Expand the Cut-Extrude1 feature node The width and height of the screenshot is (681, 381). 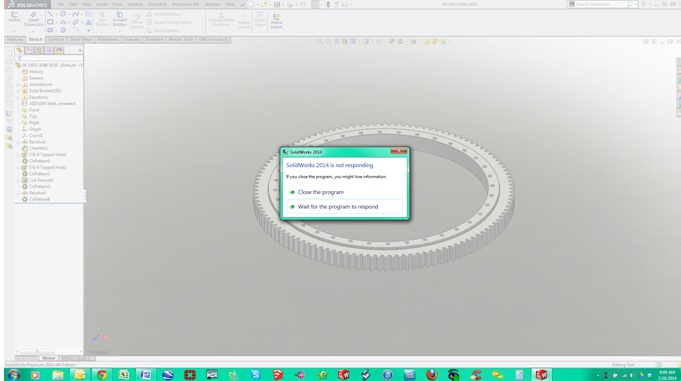pos(18,180)
